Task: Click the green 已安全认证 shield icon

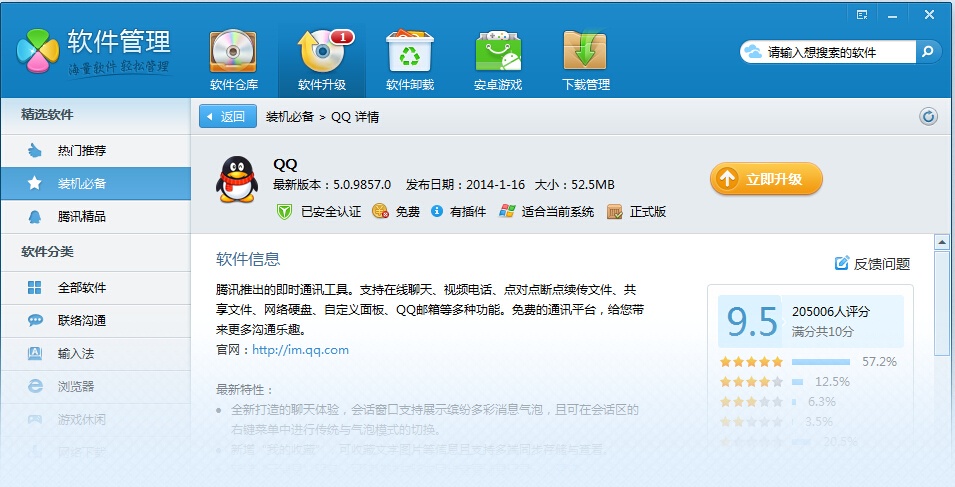Action: coord(284,211)
